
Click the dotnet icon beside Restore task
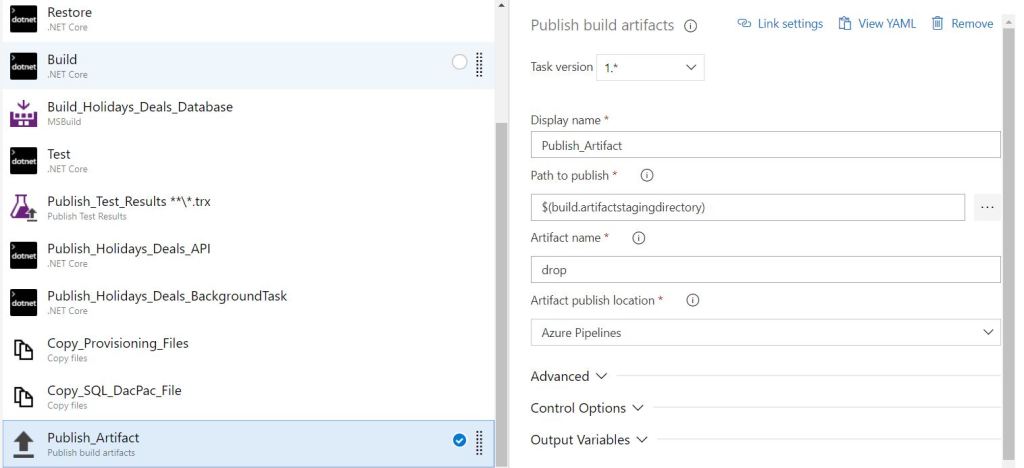[24, 19]
